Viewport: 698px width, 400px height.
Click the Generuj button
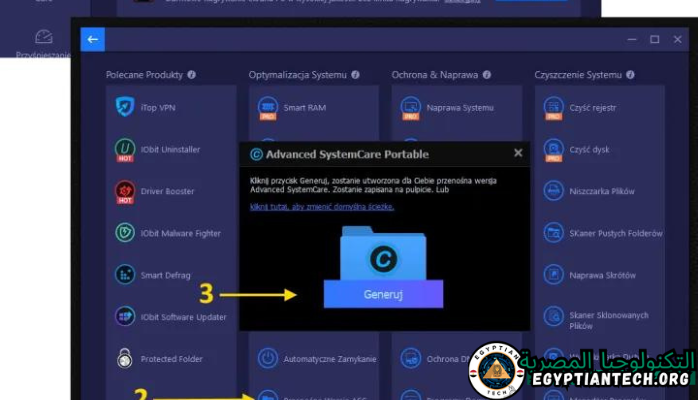383,295
